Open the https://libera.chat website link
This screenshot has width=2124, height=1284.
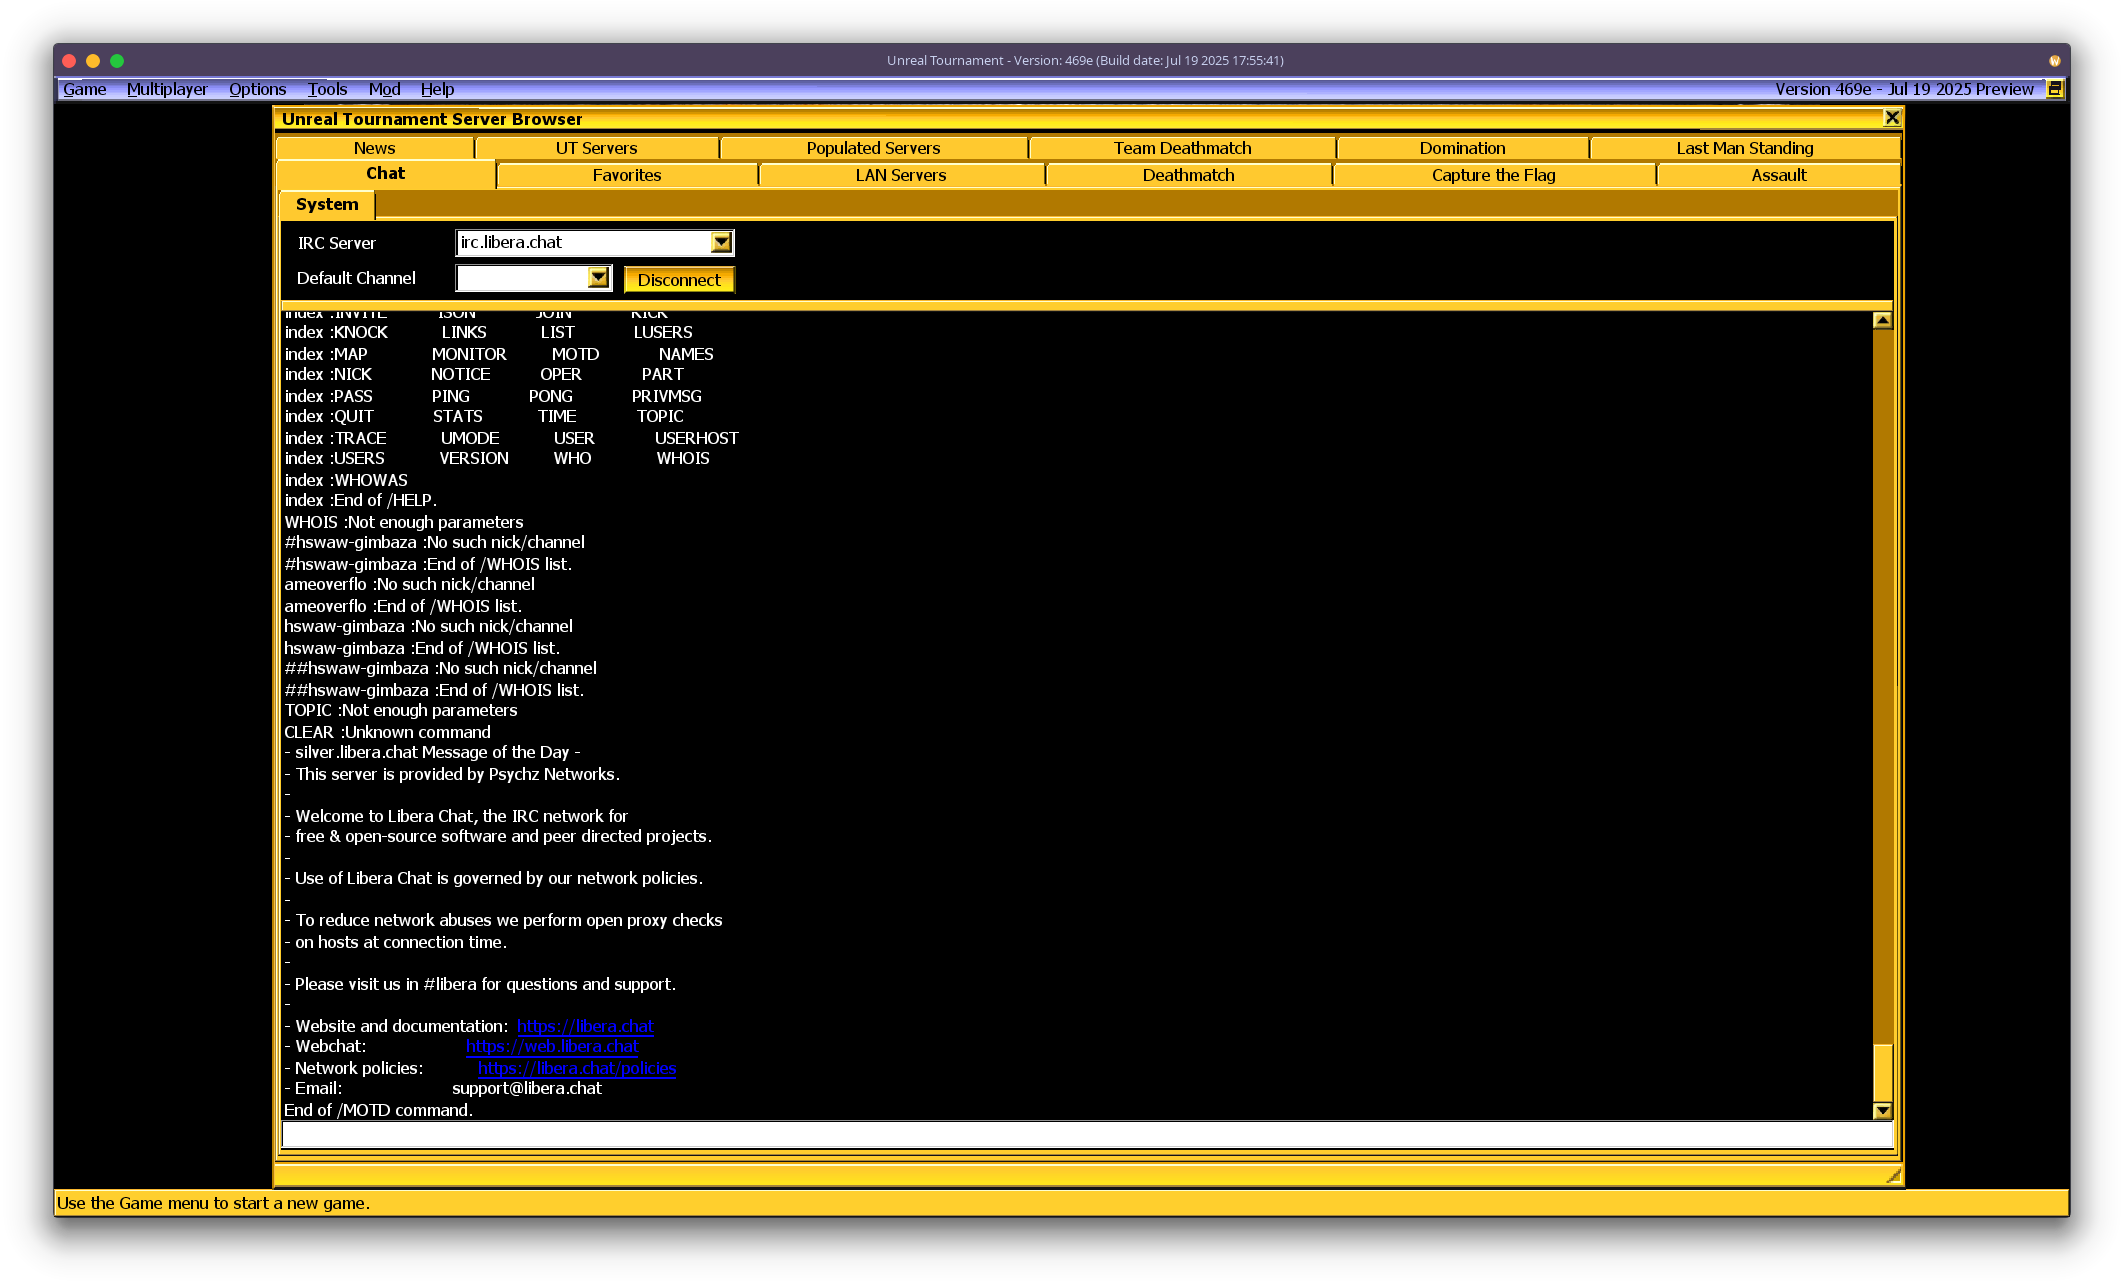tap(584, 1026)
